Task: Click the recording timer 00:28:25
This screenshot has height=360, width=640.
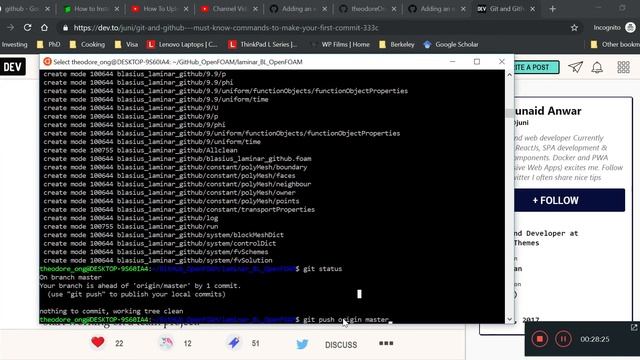Action: pos(595,339)
